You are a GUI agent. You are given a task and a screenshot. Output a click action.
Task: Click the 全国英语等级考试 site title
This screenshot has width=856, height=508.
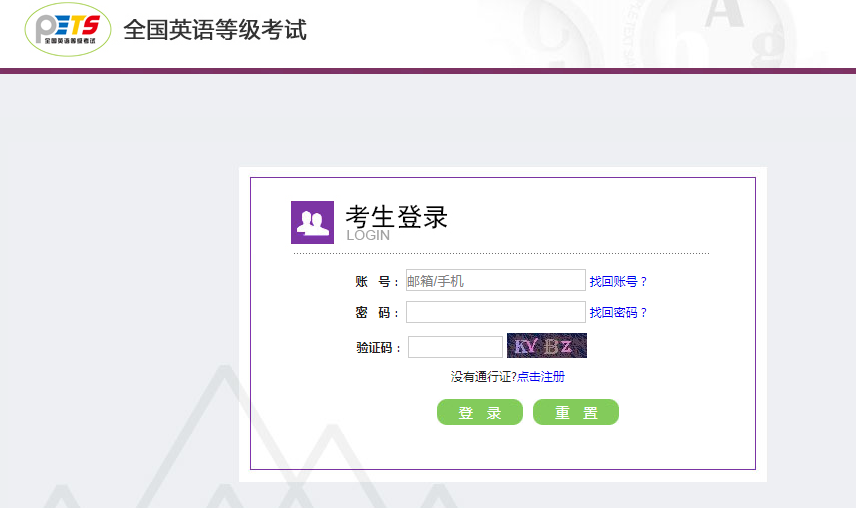click(x=215, y=30)
